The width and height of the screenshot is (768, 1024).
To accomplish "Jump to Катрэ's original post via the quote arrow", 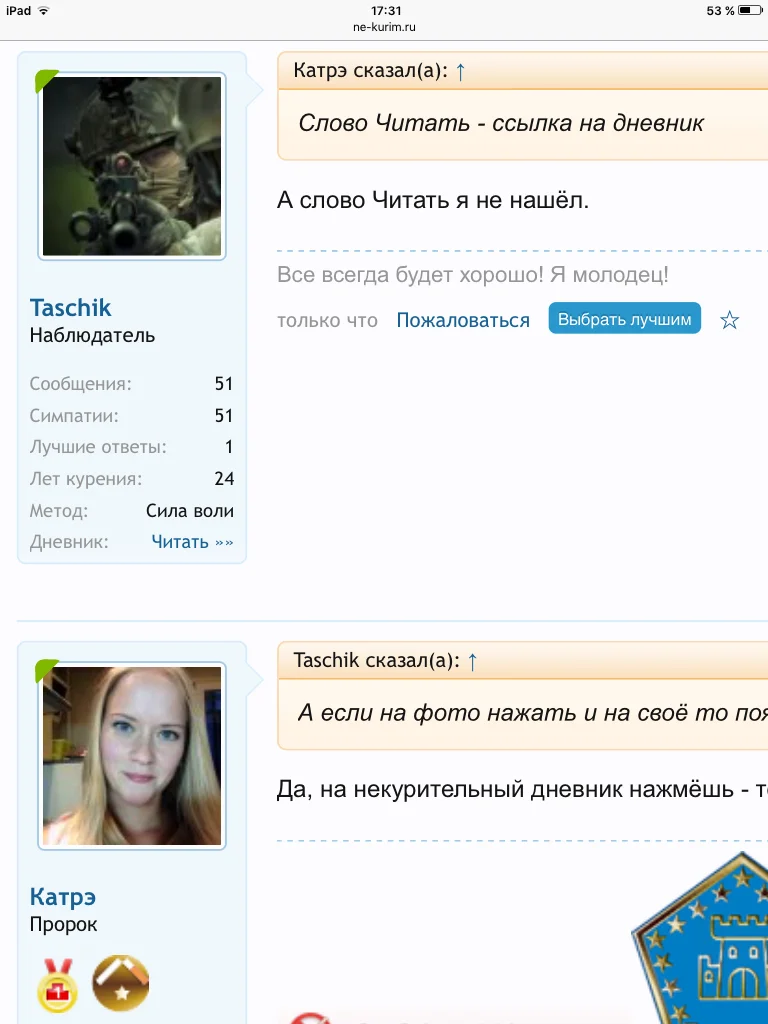I will (460, 71).
